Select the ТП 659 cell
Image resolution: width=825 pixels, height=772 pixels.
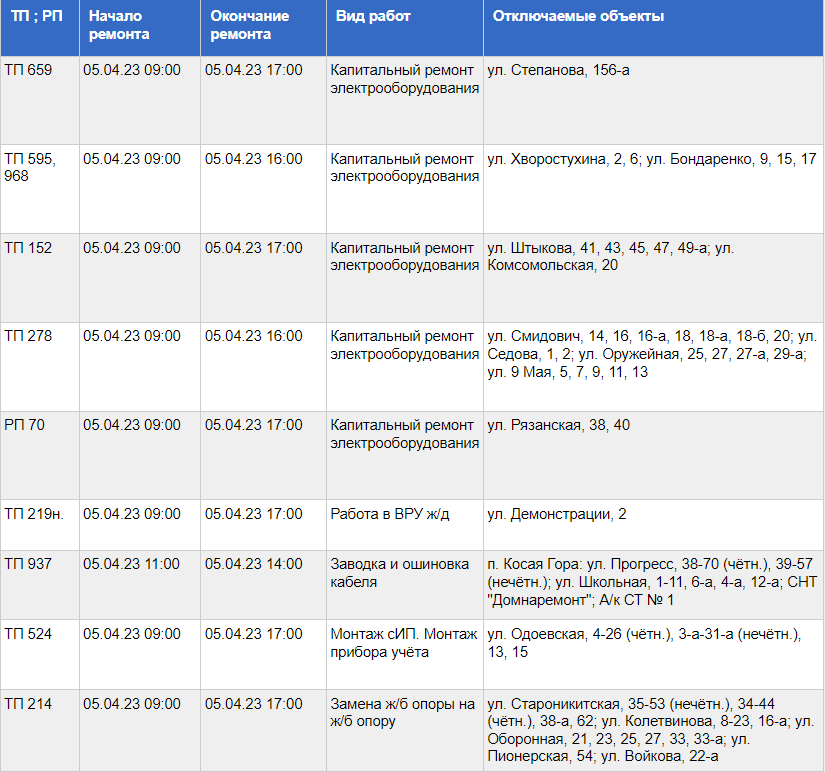coord(28,70)
